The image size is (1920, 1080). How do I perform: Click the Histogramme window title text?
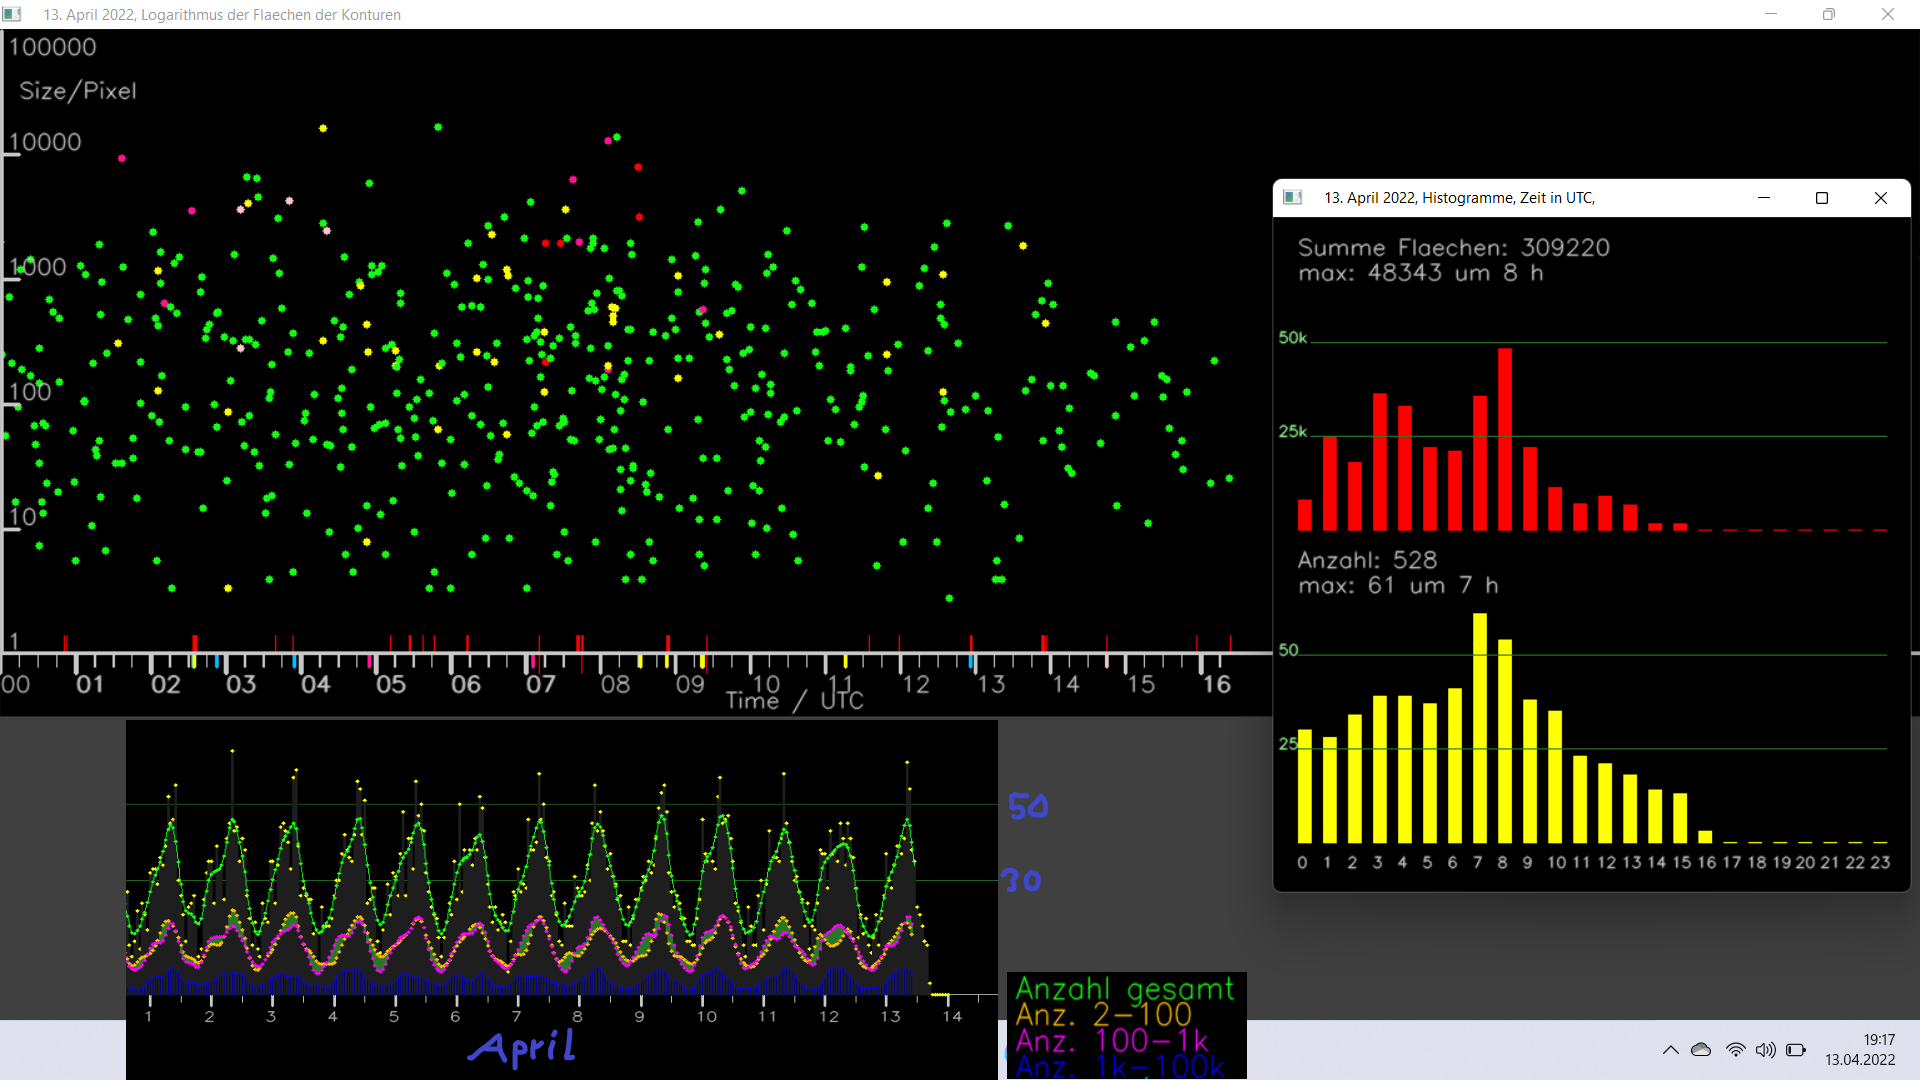(1459, 198)
